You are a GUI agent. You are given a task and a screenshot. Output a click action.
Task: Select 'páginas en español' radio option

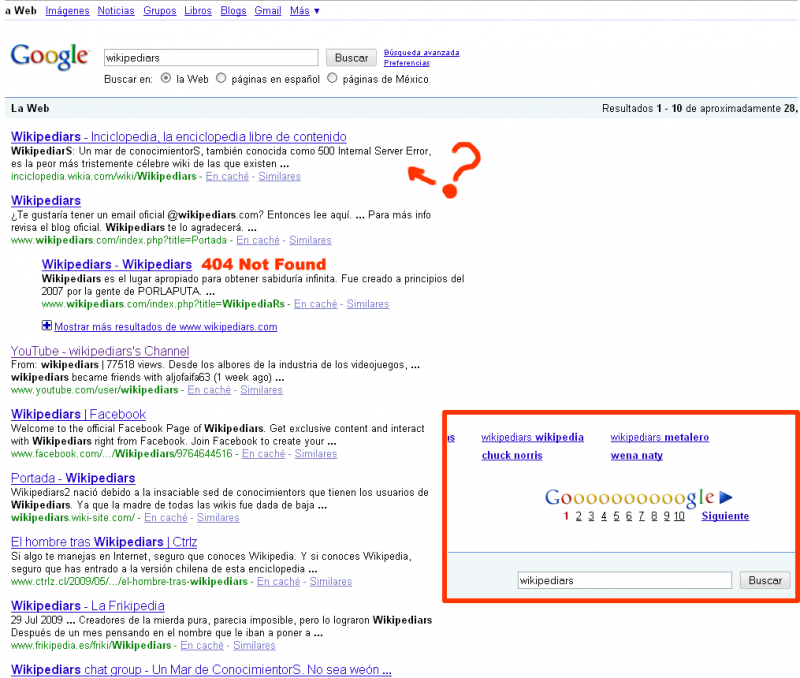pos(222,79)
